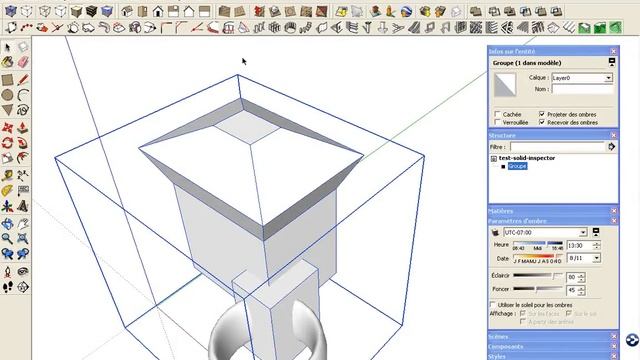The height and width of the screenshot is (360, 640).
Task: Adjust the Éclaircir light slider
Action: pos(538,276)
